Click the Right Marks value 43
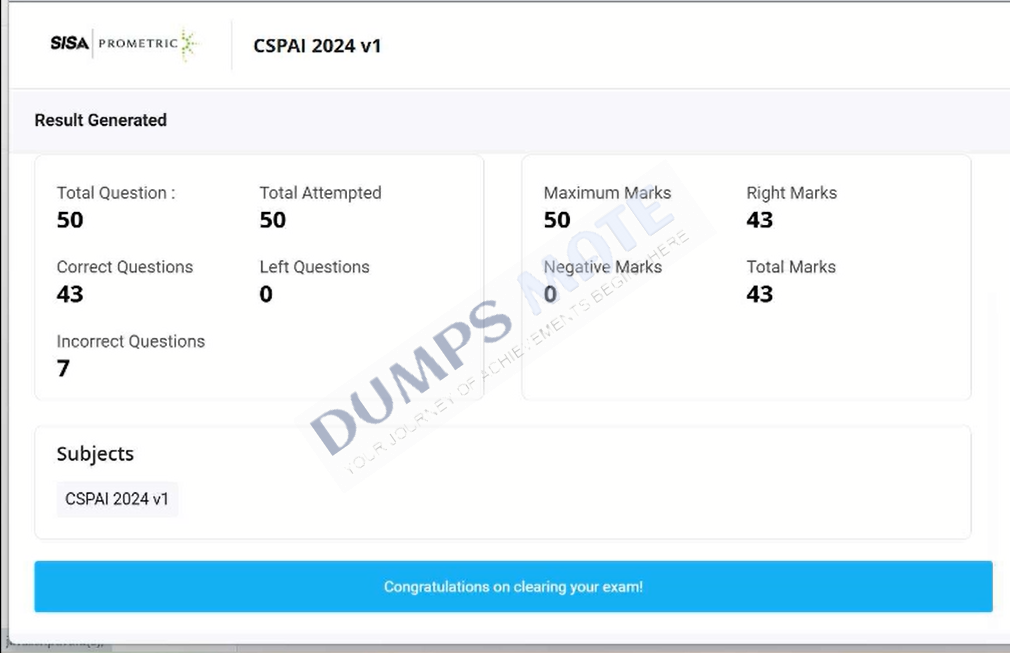 click(760, 220)
